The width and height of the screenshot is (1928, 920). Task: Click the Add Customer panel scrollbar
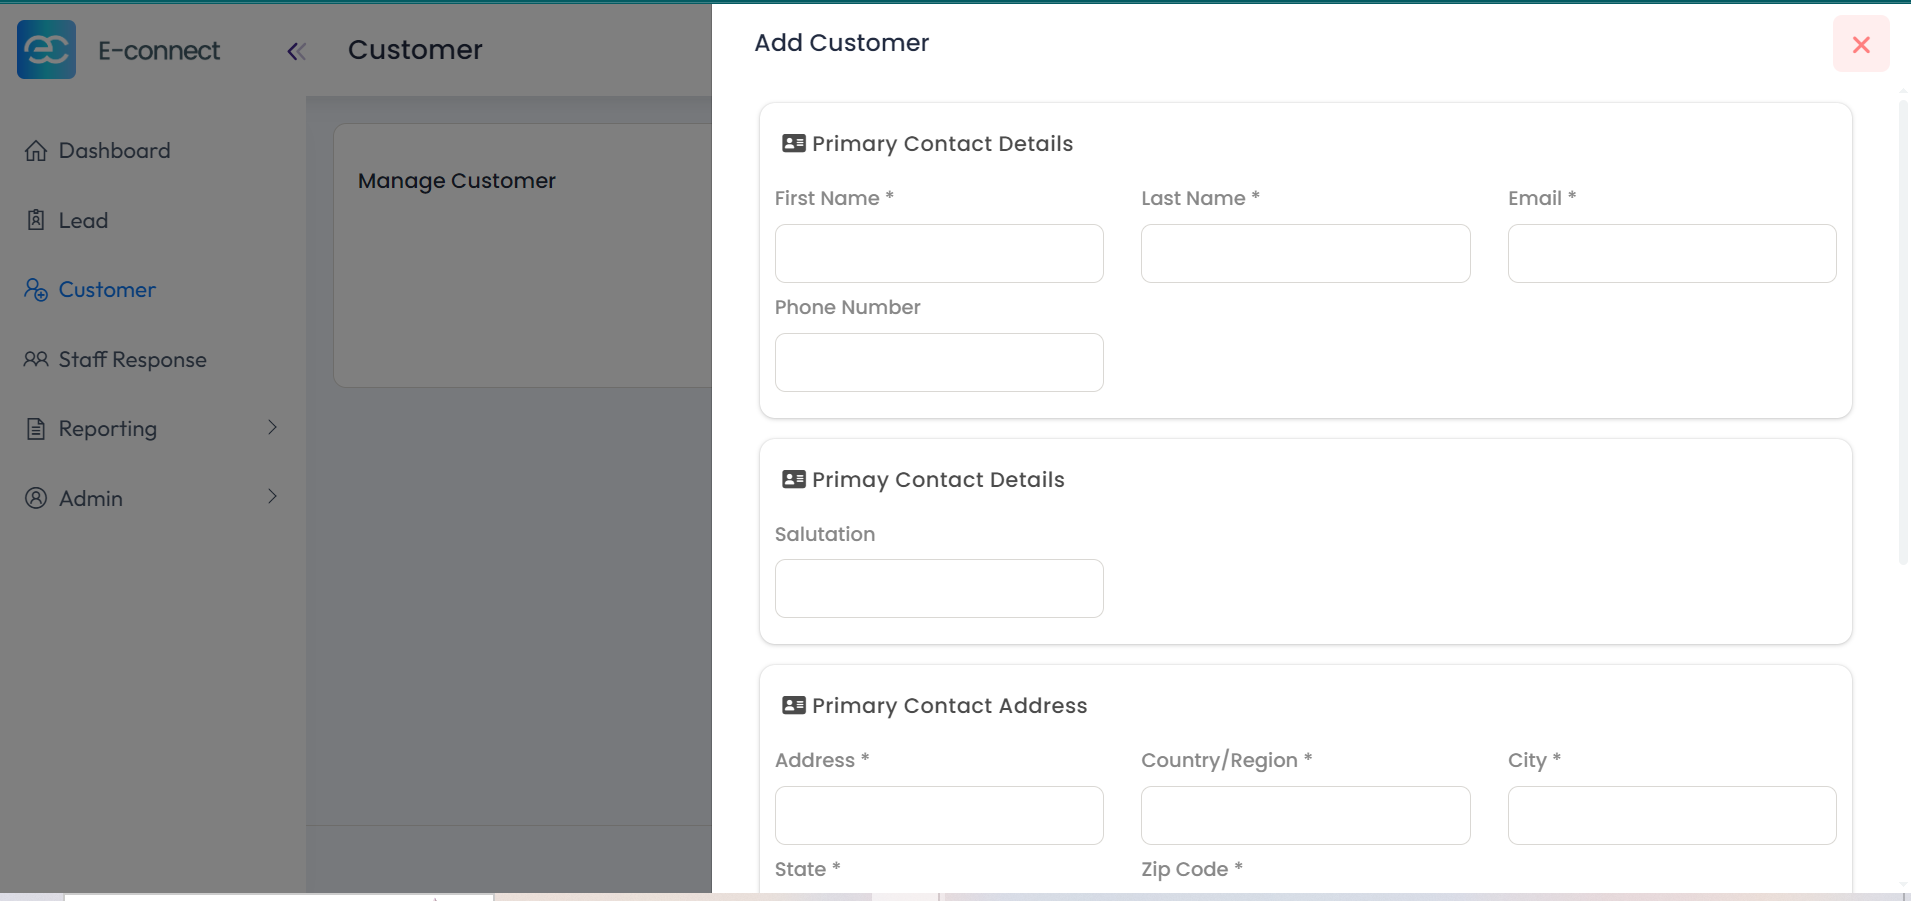(x=1903, y=330)
